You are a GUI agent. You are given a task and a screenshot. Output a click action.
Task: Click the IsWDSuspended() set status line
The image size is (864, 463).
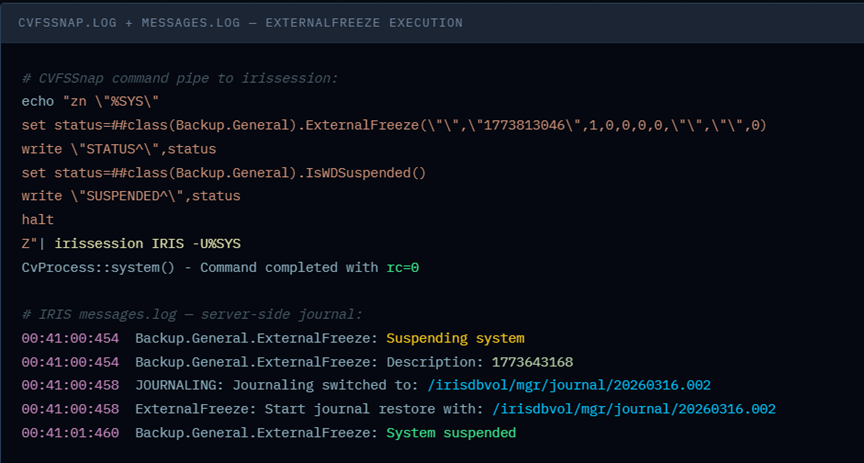point(224,172)
